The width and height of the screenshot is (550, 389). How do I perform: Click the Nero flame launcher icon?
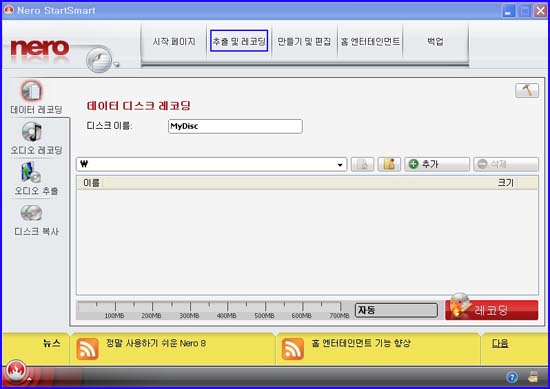pyautogui.click(x=15, y=371)
